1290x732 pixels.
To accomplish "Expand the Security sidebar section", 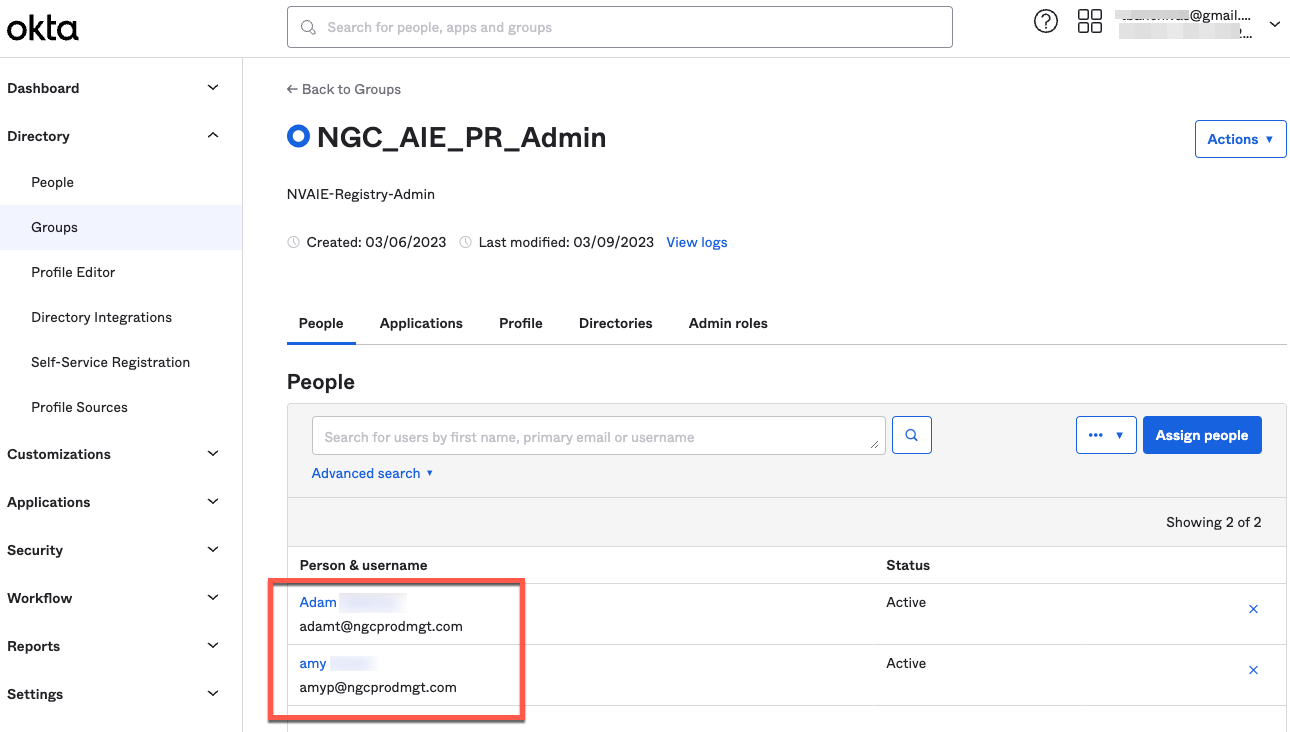I will click(x=212, y=550).
